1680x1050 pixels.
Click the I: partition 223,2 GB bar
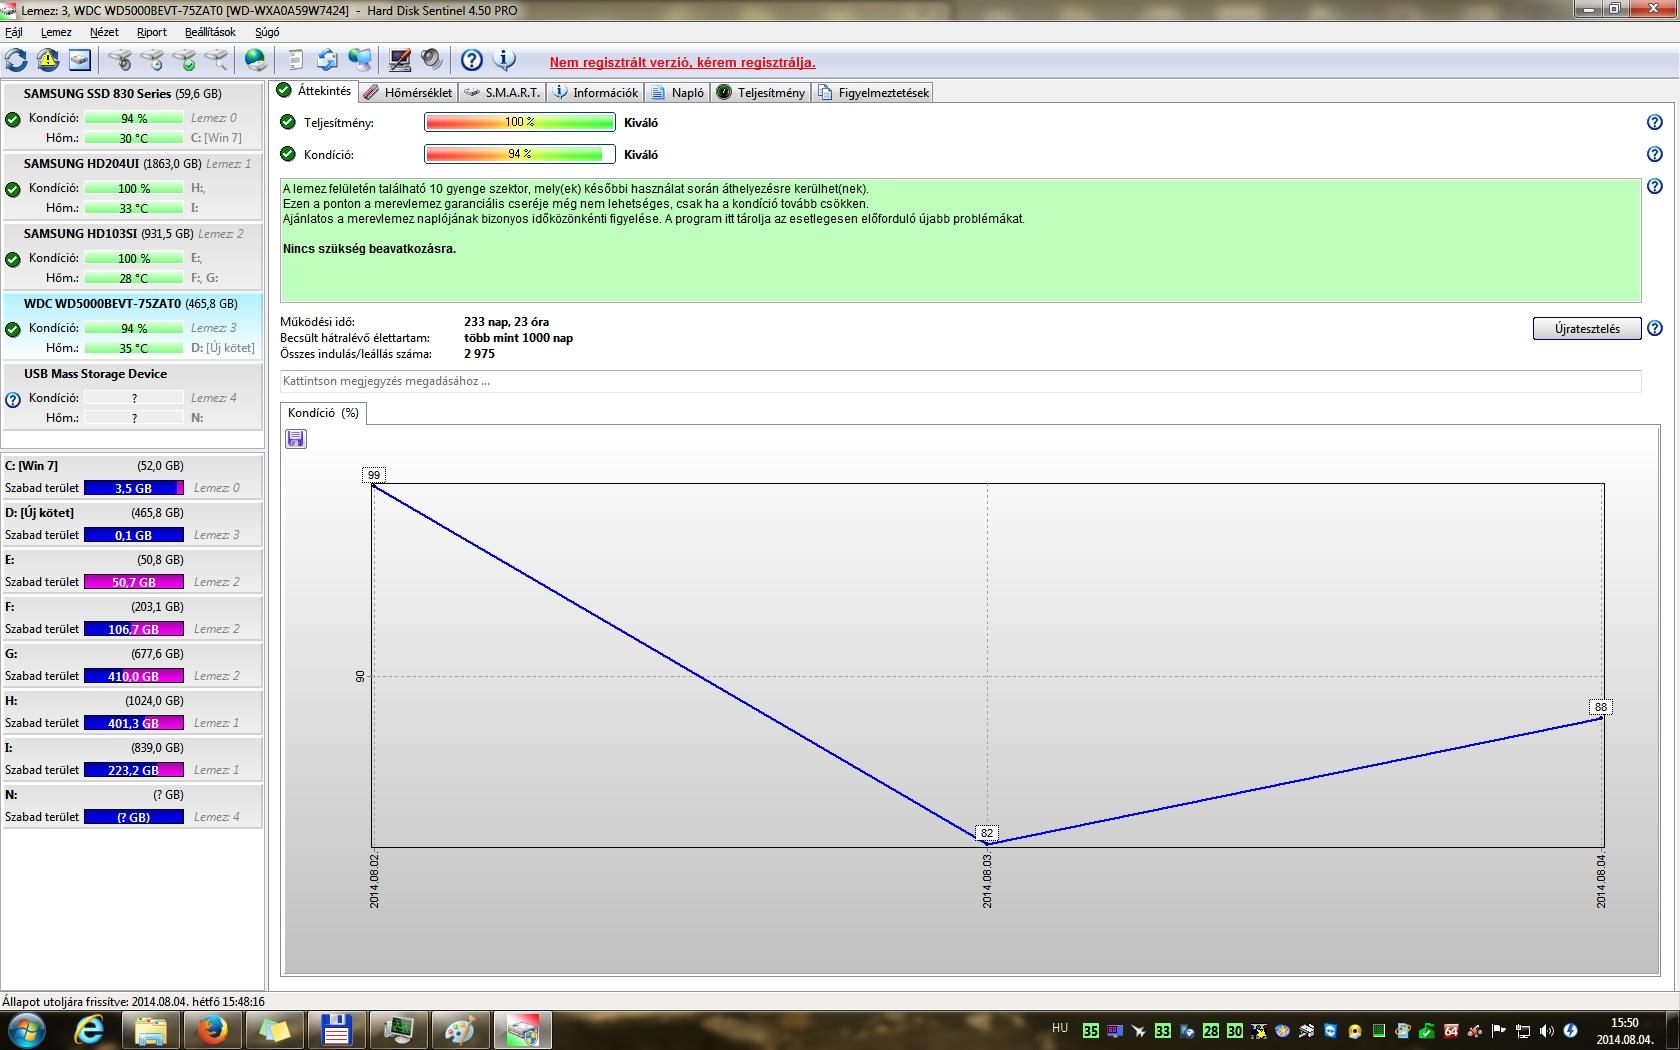(134, 770)
